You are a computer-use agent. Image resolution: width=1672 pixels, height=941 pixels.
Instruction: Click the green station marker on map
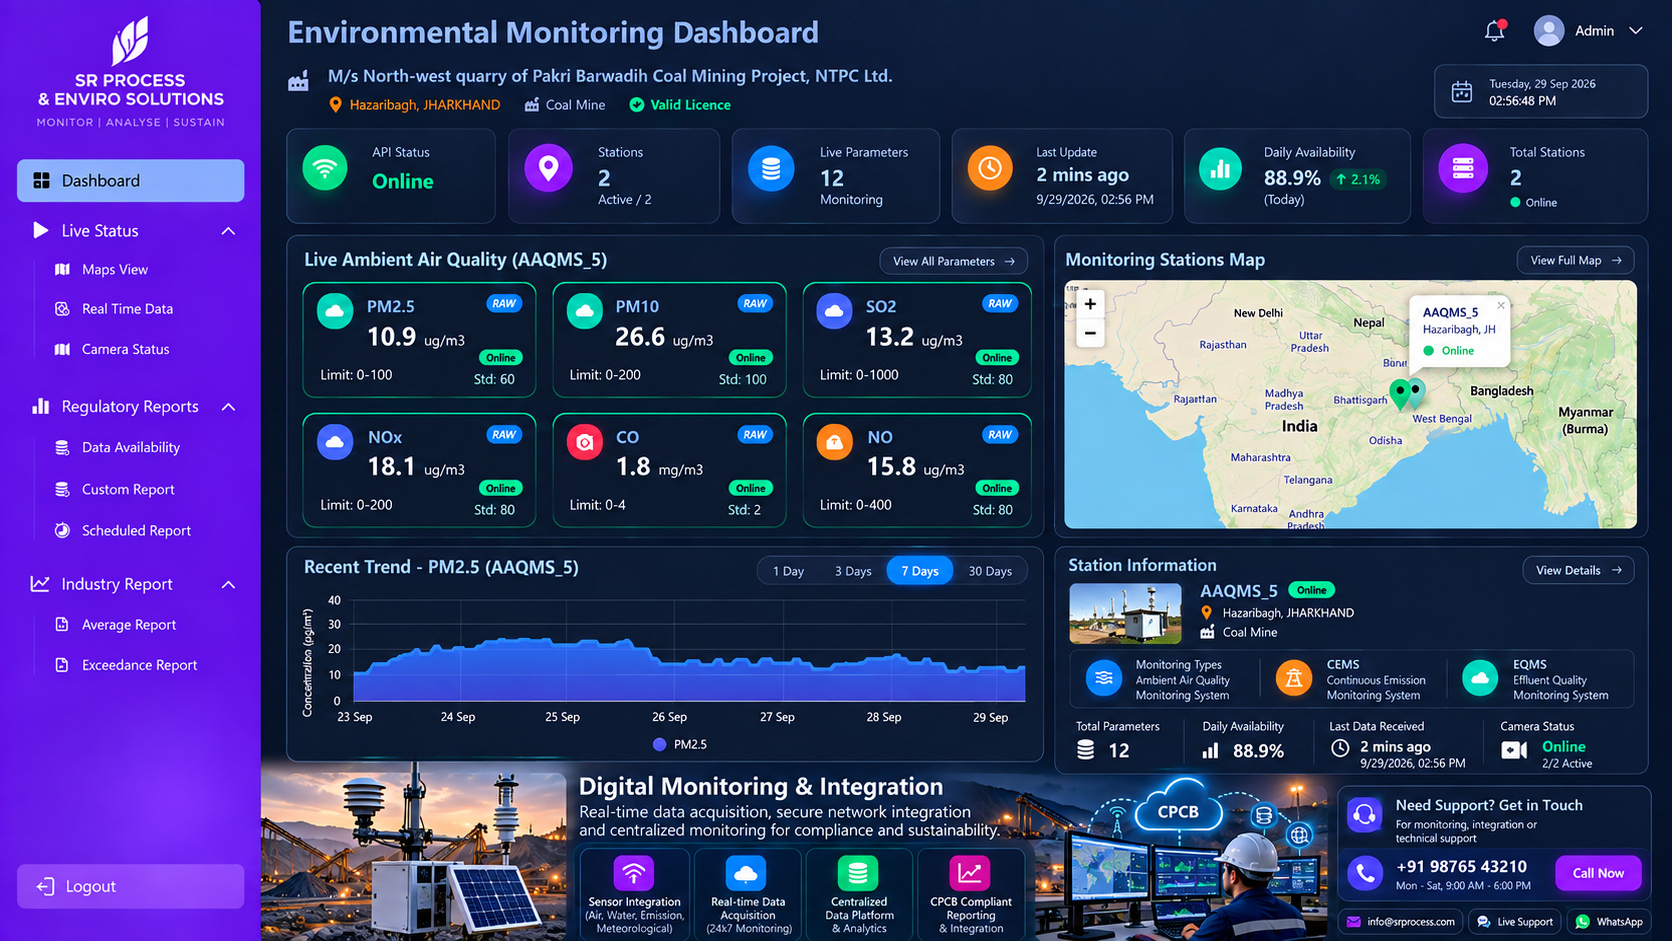[1400, 393]
